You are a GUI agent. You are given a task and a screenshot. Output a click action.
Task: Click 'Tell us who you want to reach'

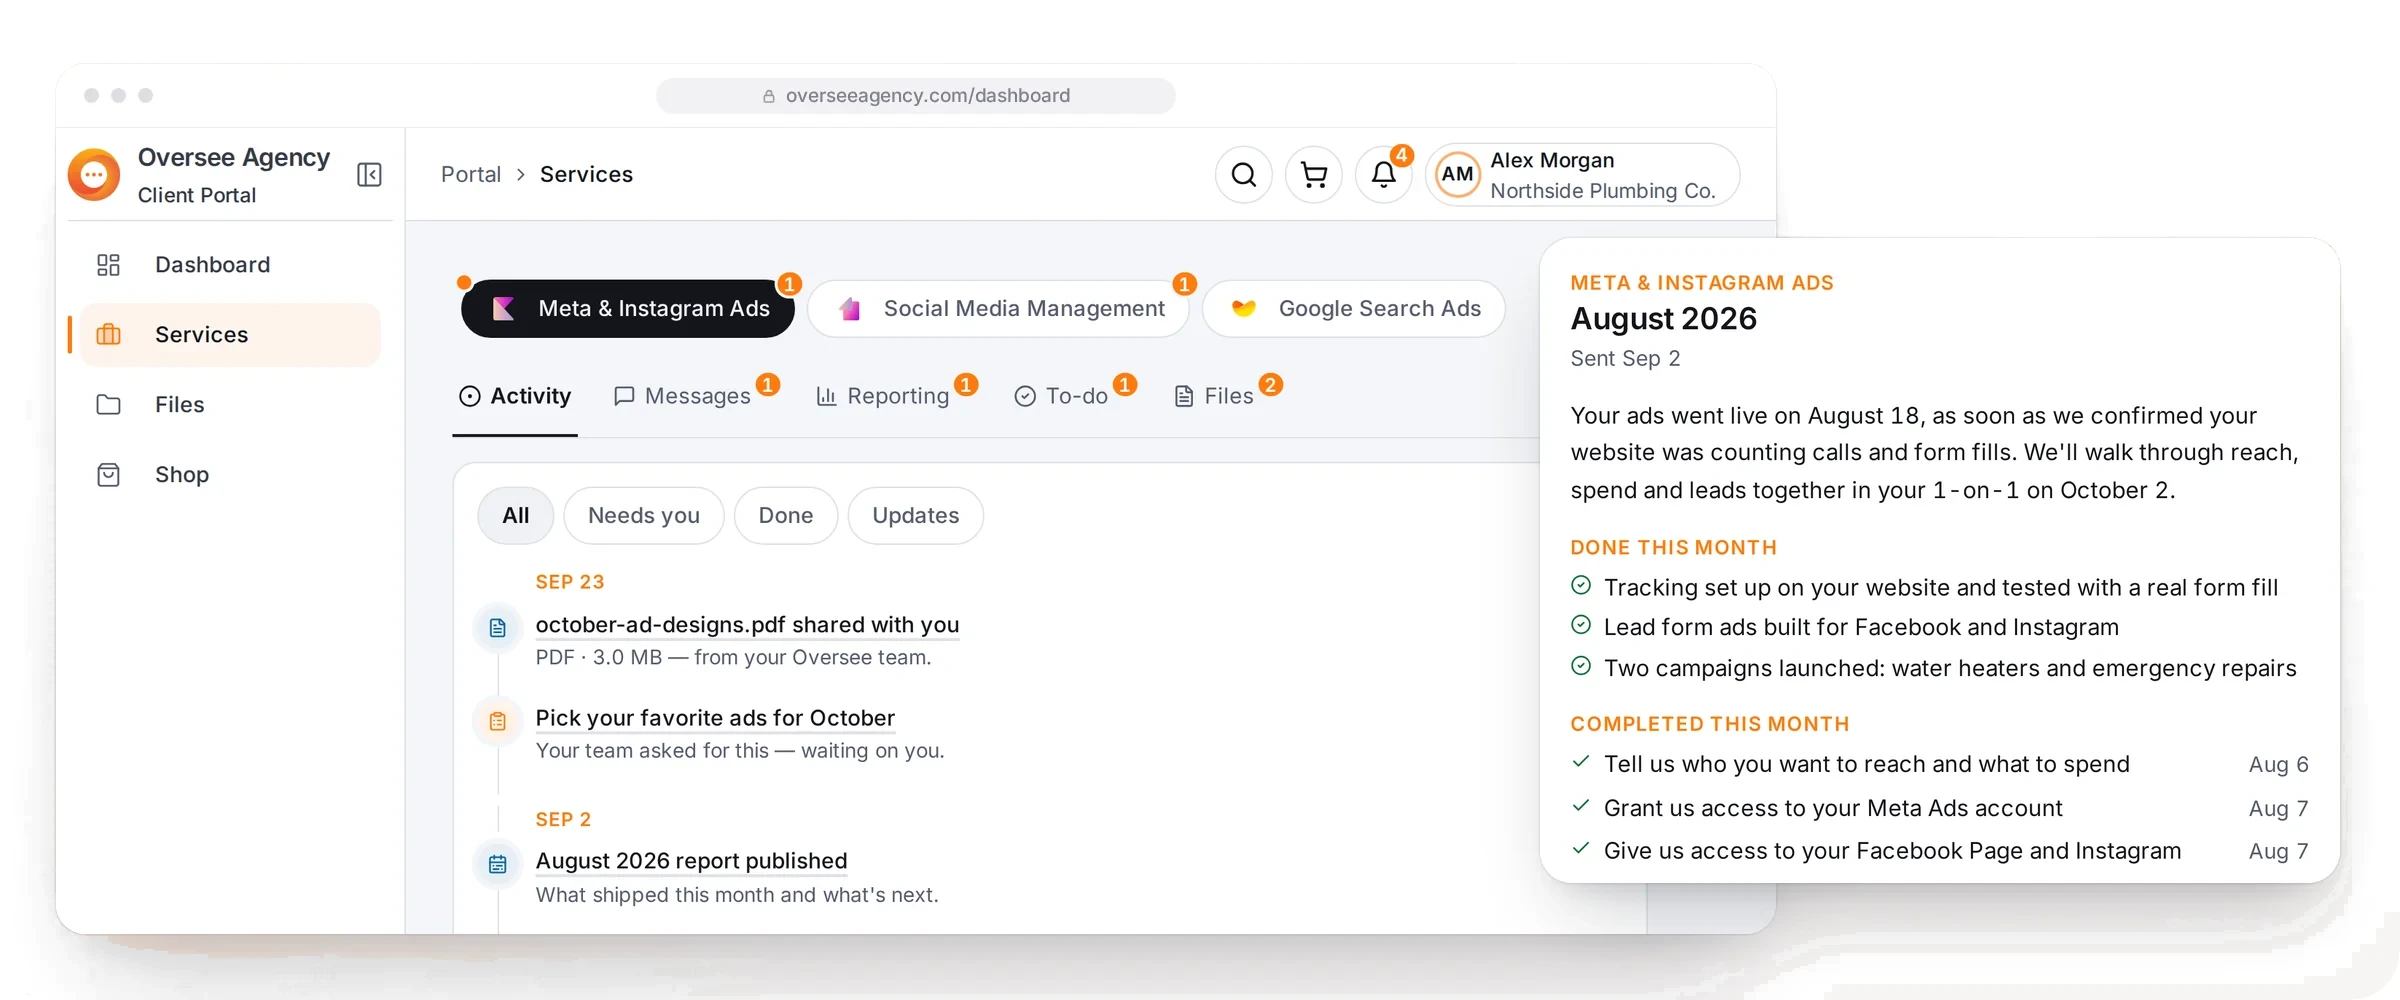(1867, 764)
